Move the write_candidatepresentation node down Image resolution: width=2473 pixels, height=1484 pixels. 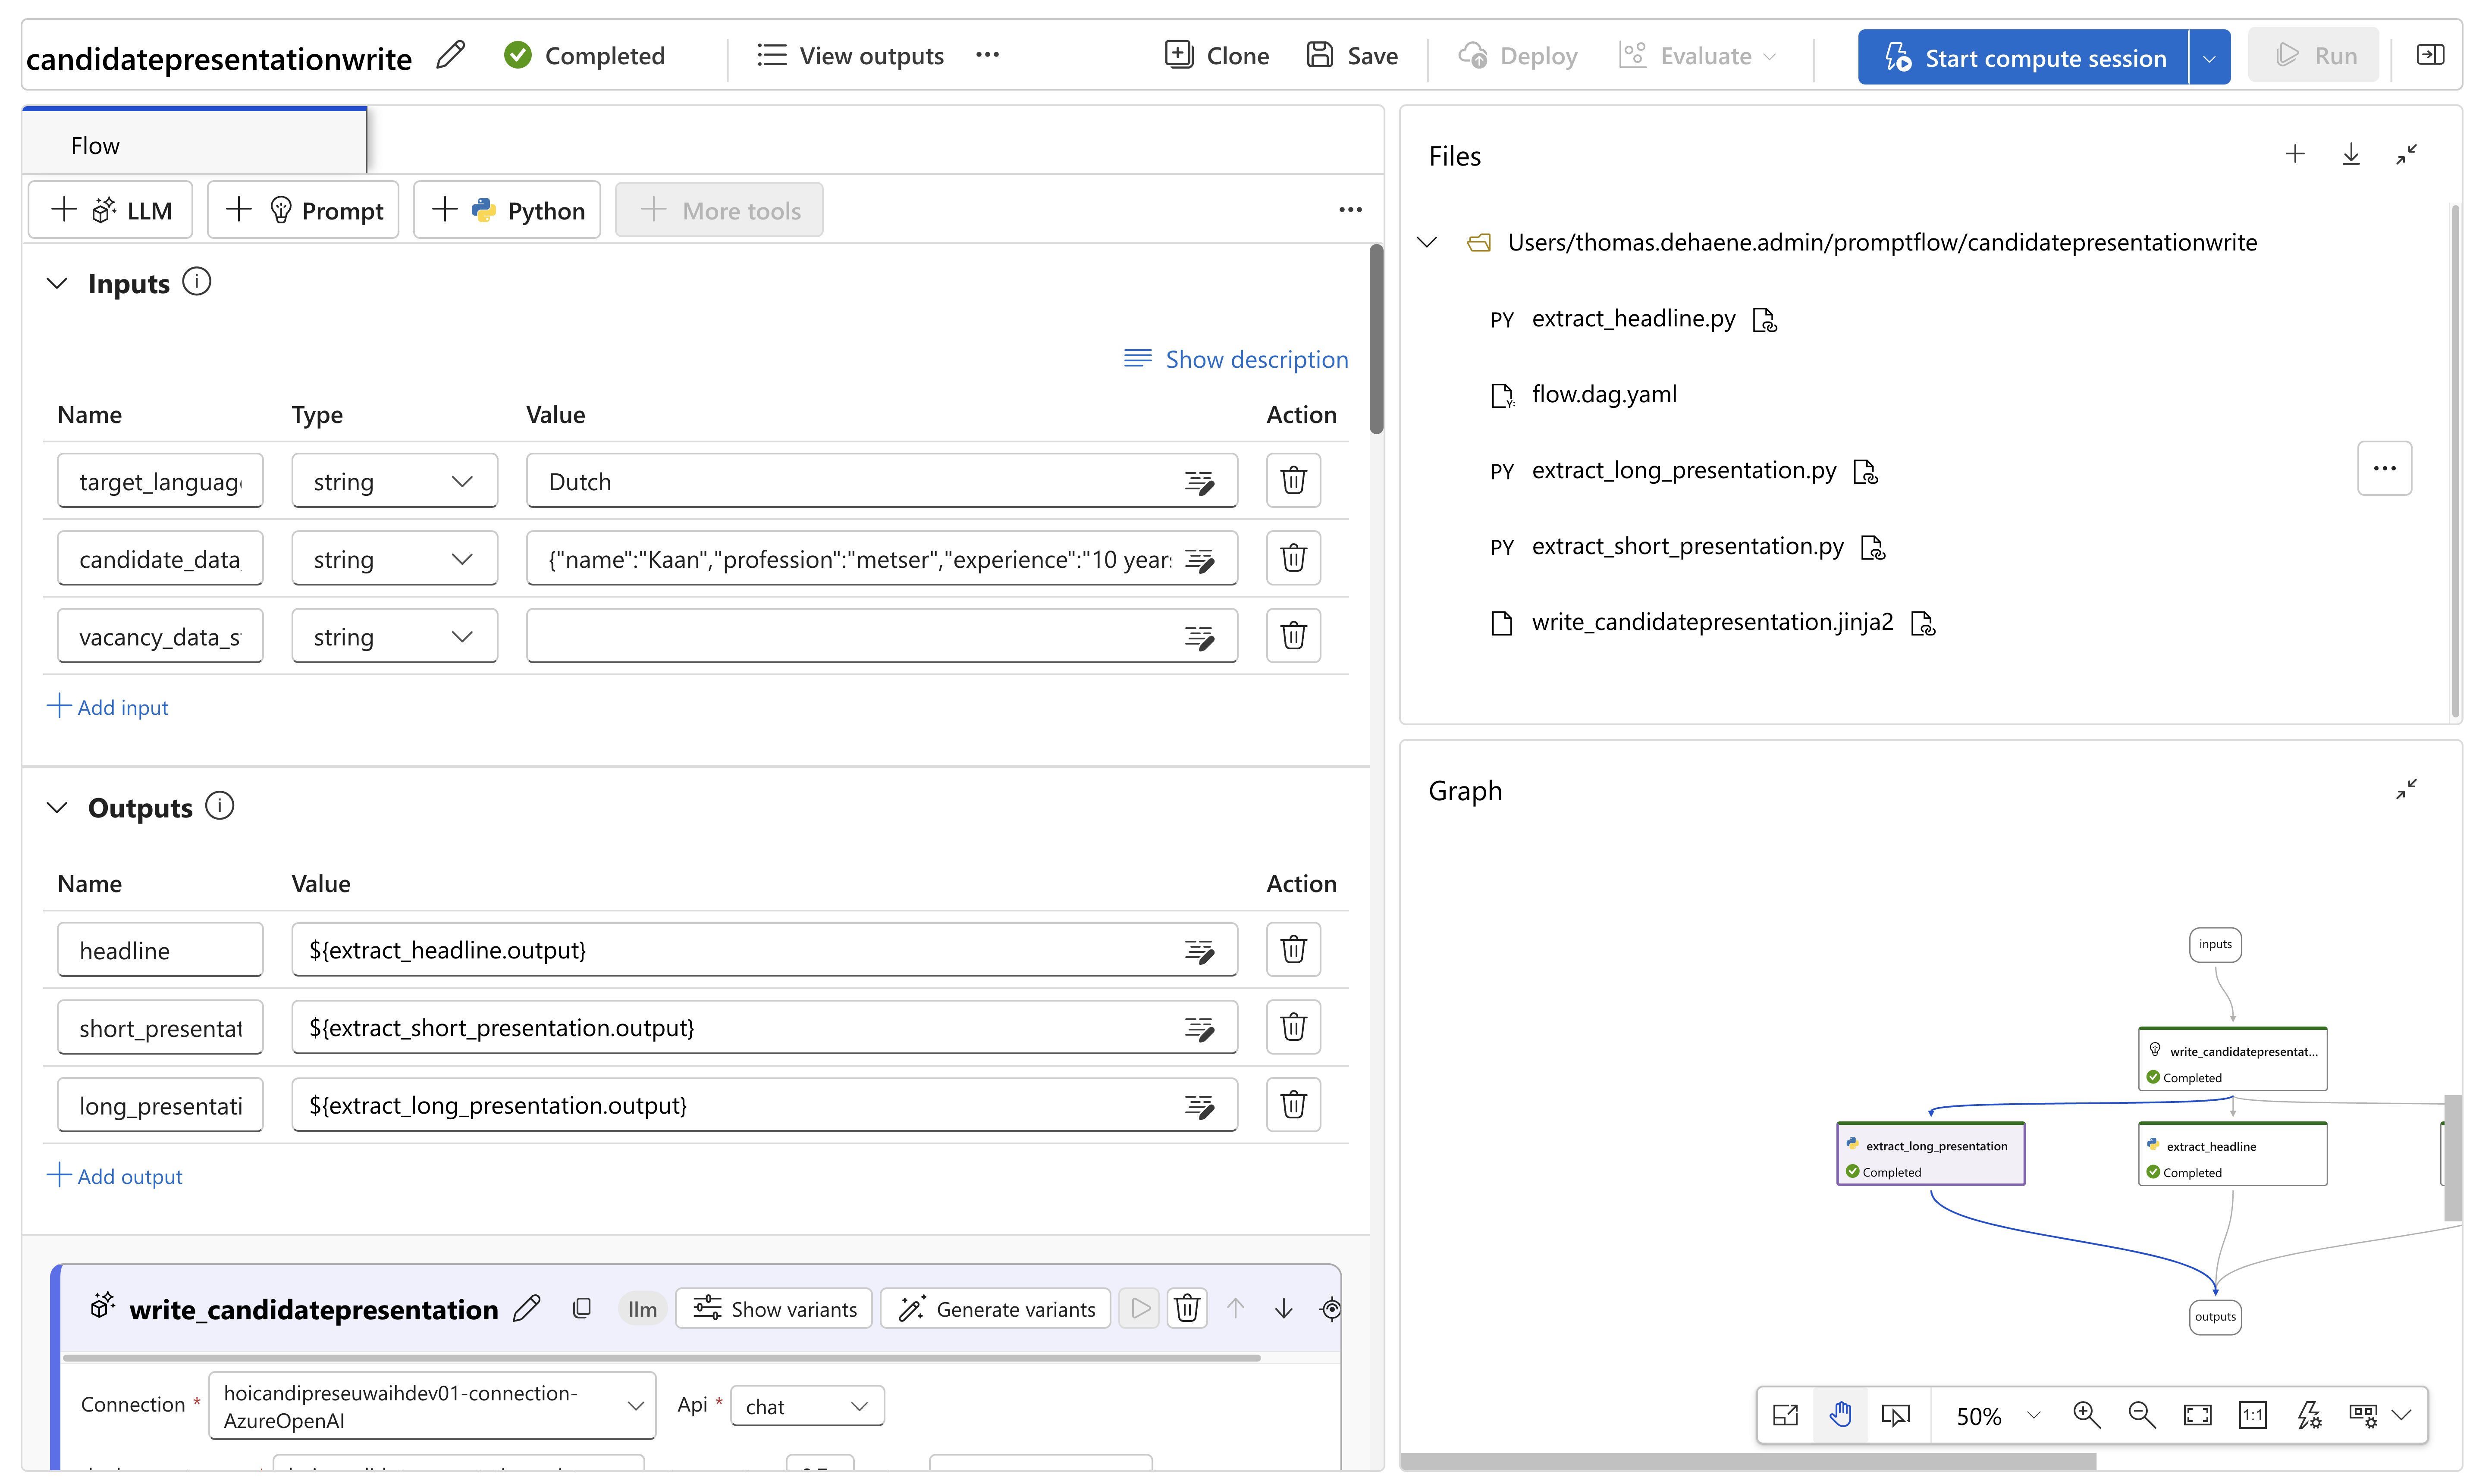1284,1308
